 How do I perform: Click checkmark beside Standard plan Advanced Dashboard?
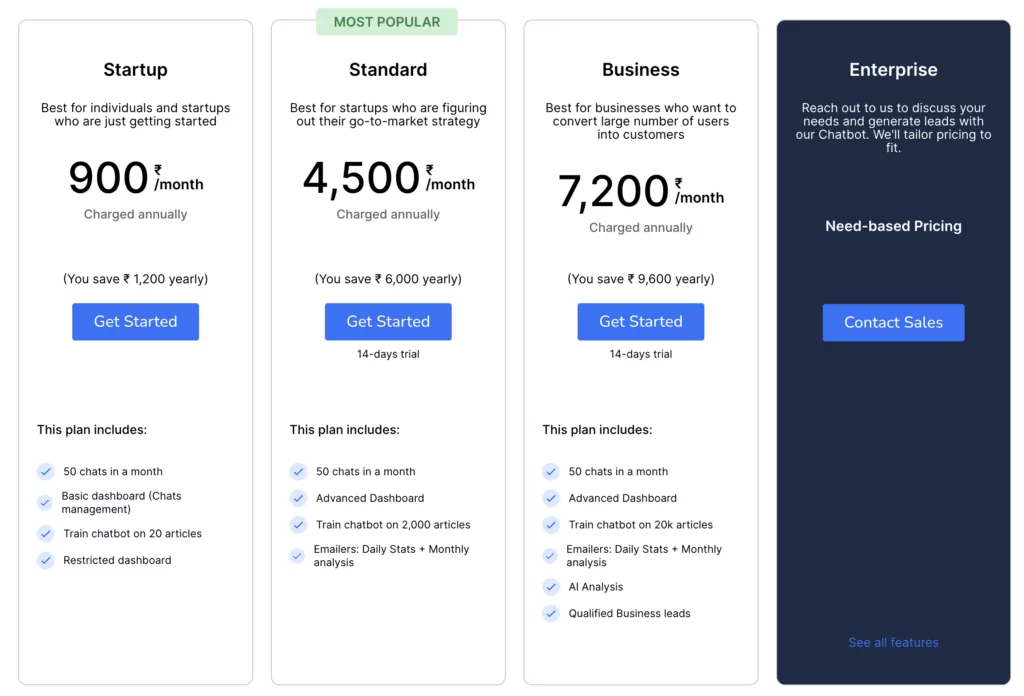[298, 498]
